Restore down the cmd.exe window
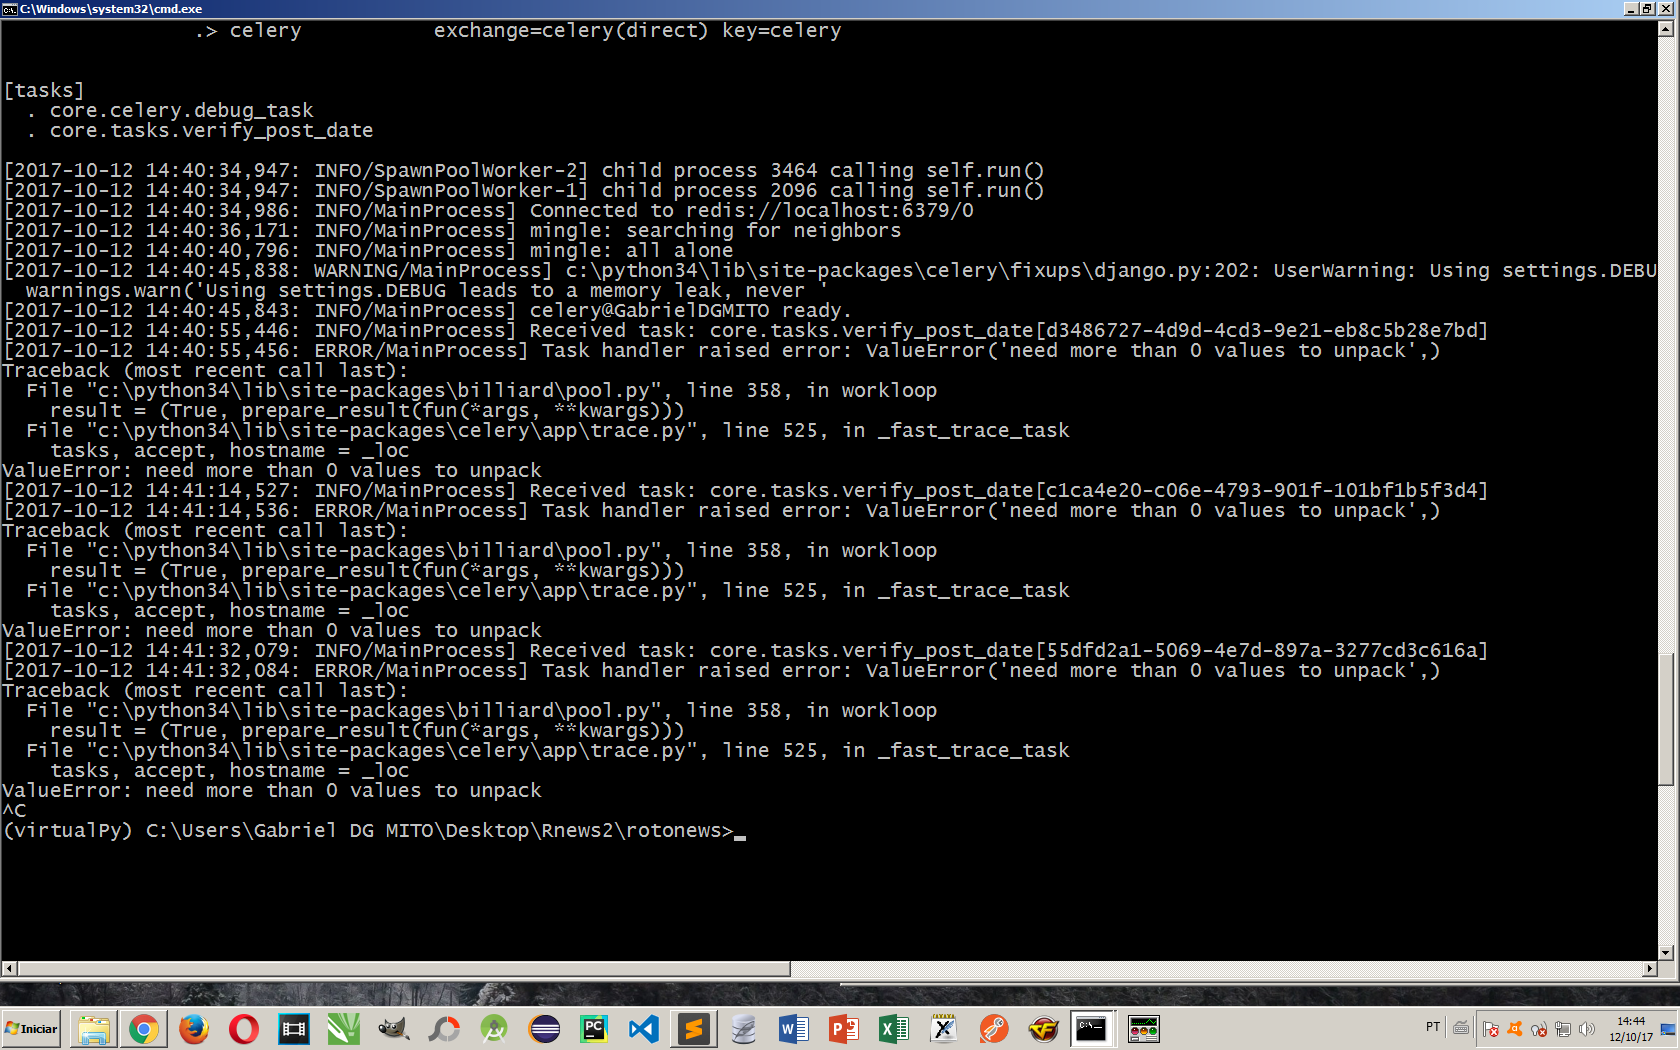 (1648, 9)
